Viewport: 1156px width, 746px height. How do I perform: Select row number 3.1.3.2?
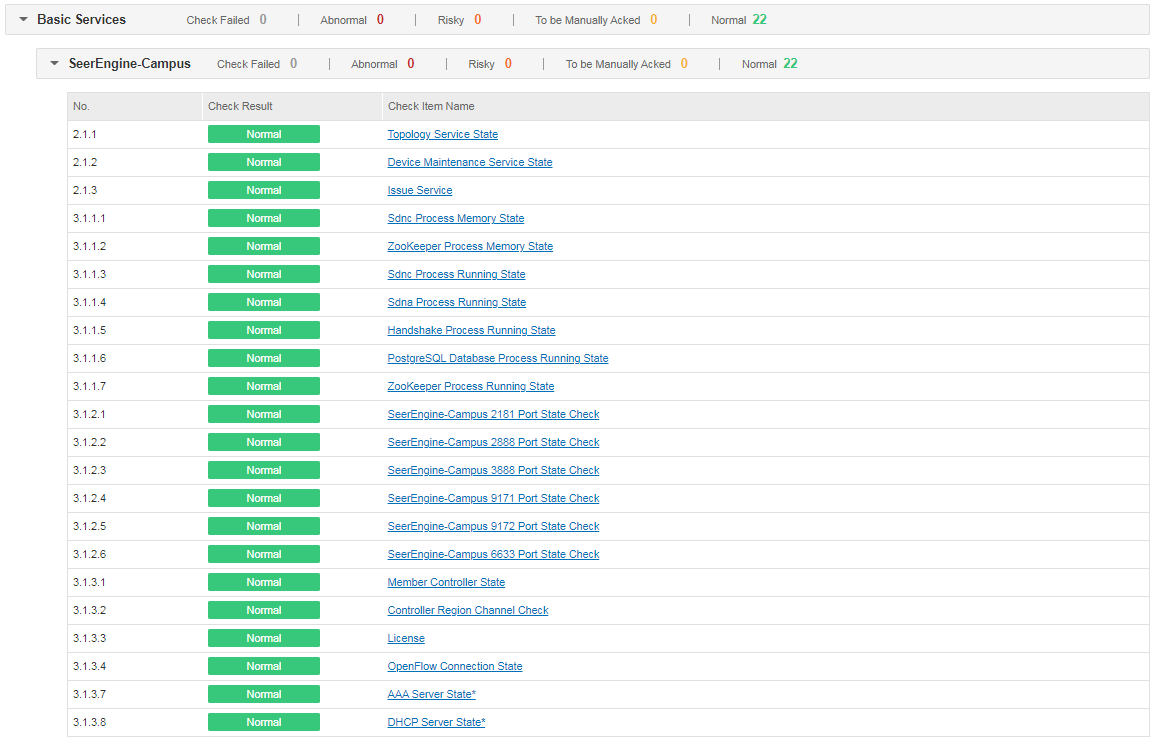pyautogui.click(x=89, y=610)
